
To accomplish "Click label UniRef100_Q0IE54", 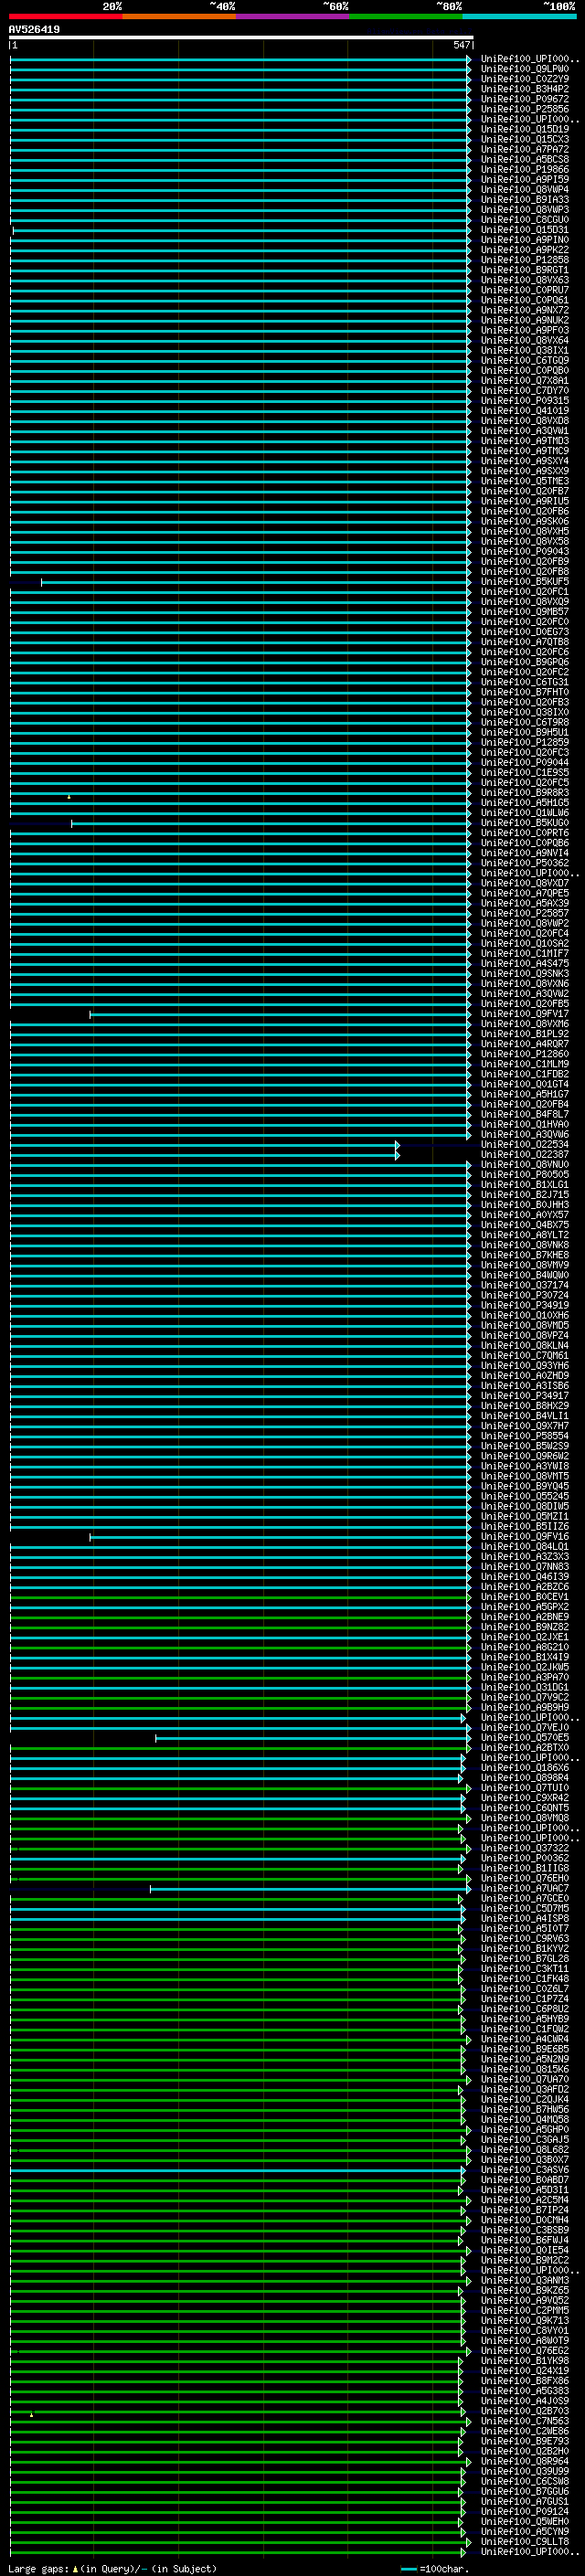I will pos(524,2249).
